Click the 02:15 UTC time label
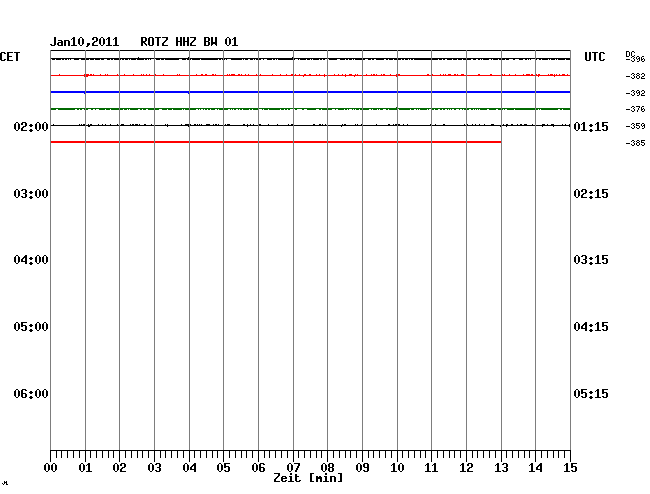The image size is (650, 494). coord(591,194)
